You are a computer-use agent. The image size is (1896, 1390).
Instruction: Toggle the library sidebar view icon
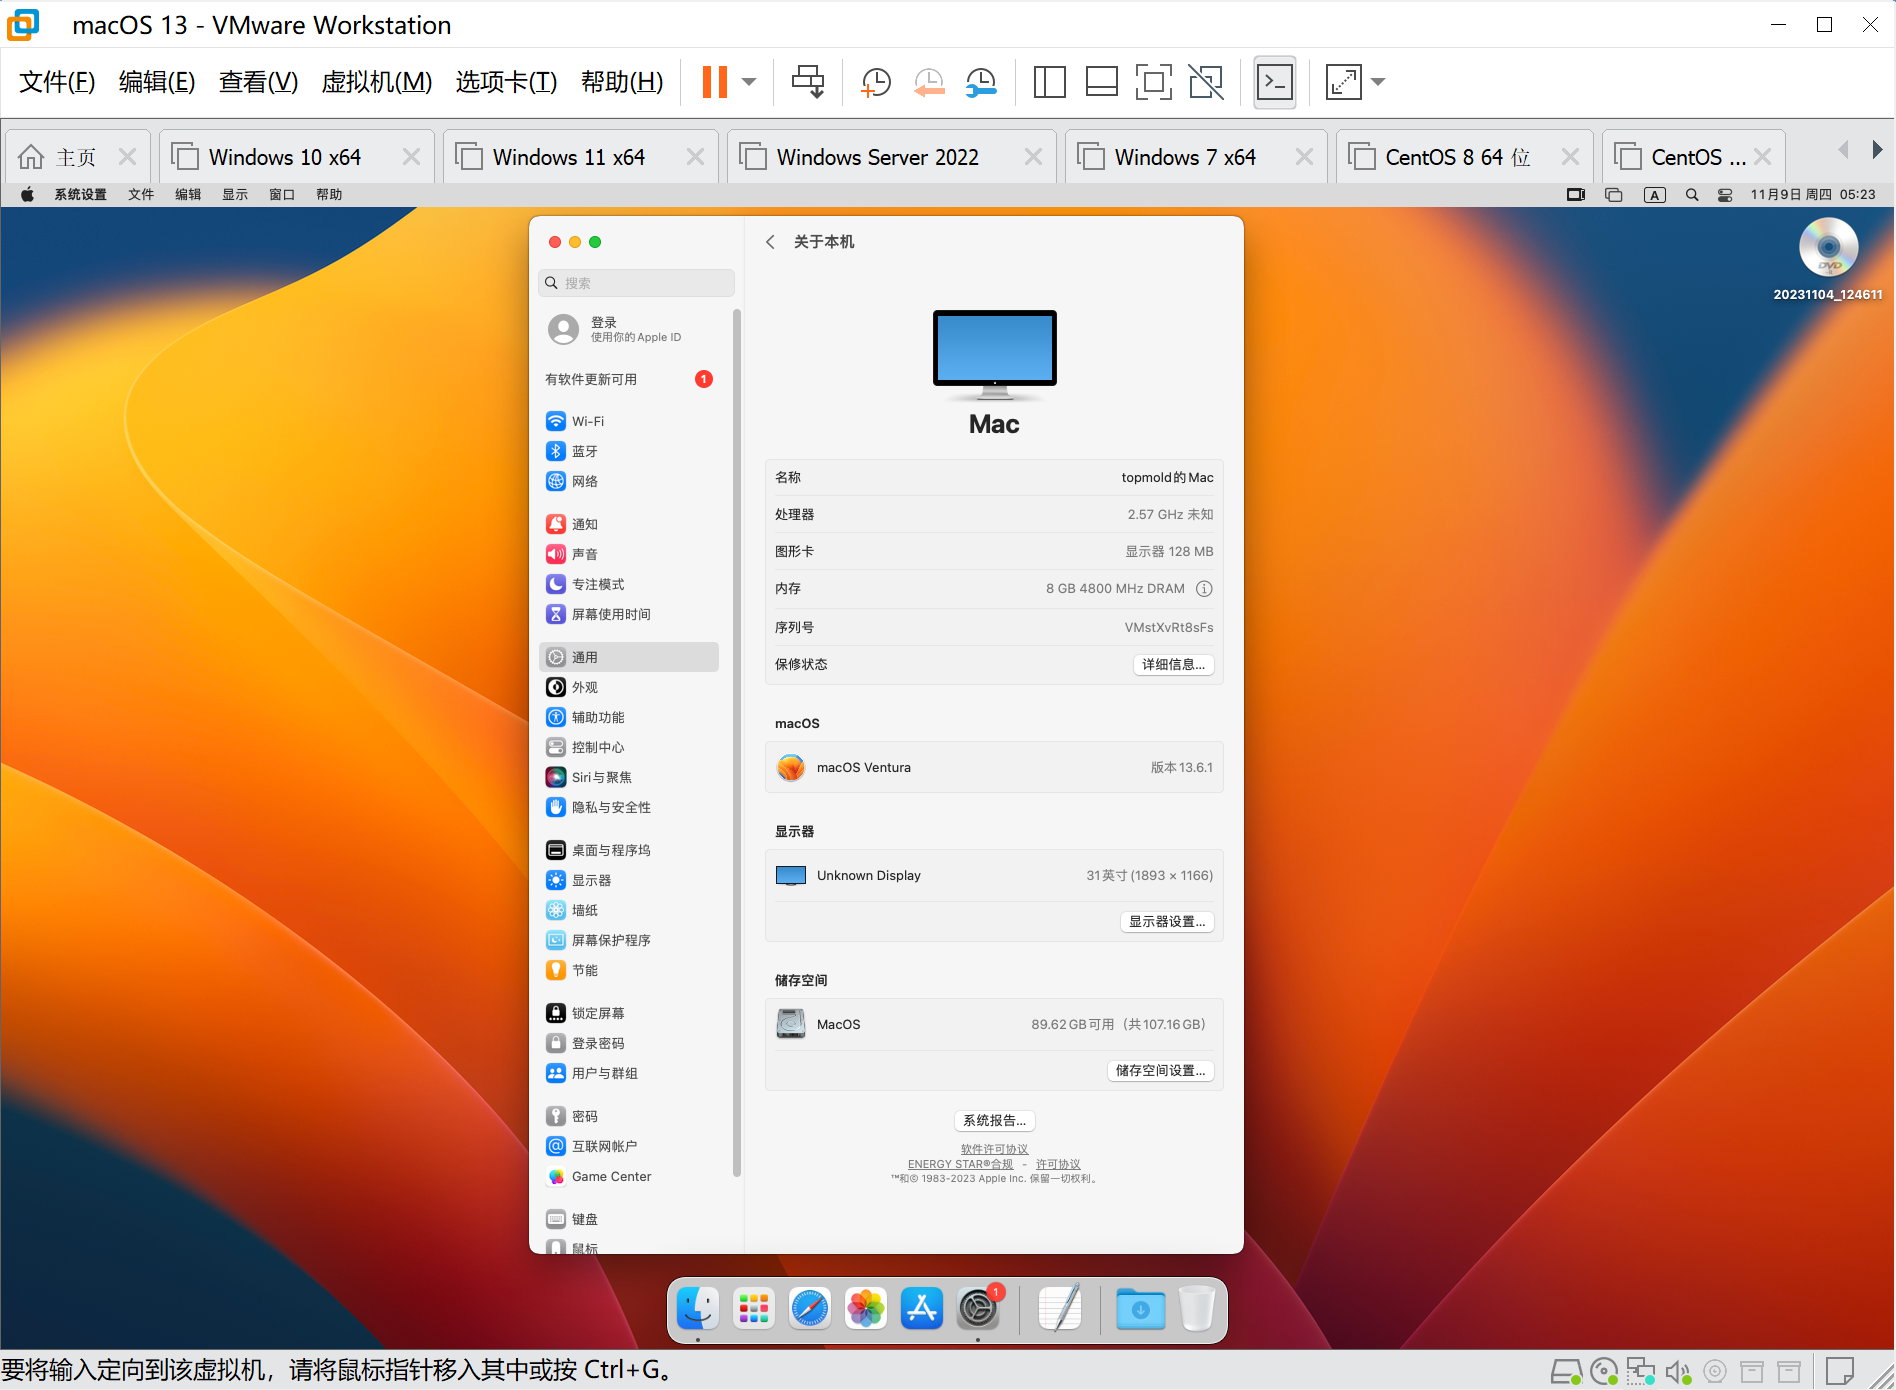[x=1049, y=82]
